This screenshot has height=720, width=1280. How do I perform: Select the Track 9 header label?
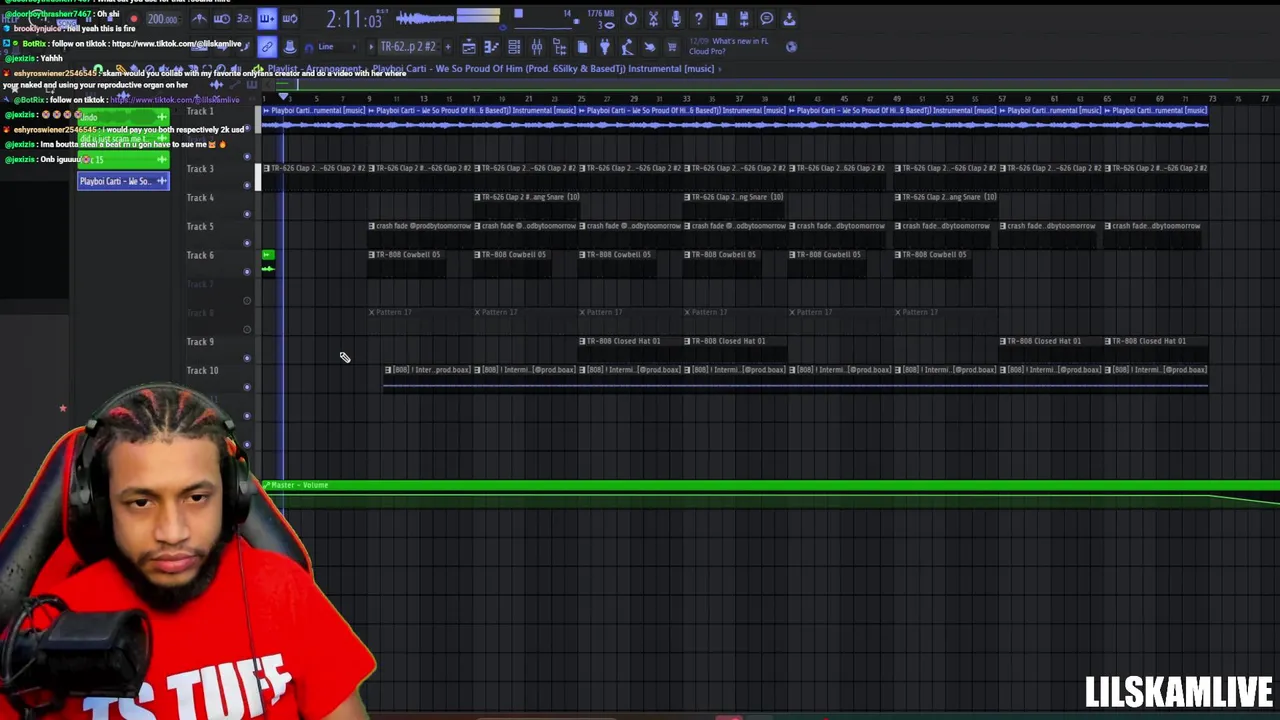tap(200, 342)
